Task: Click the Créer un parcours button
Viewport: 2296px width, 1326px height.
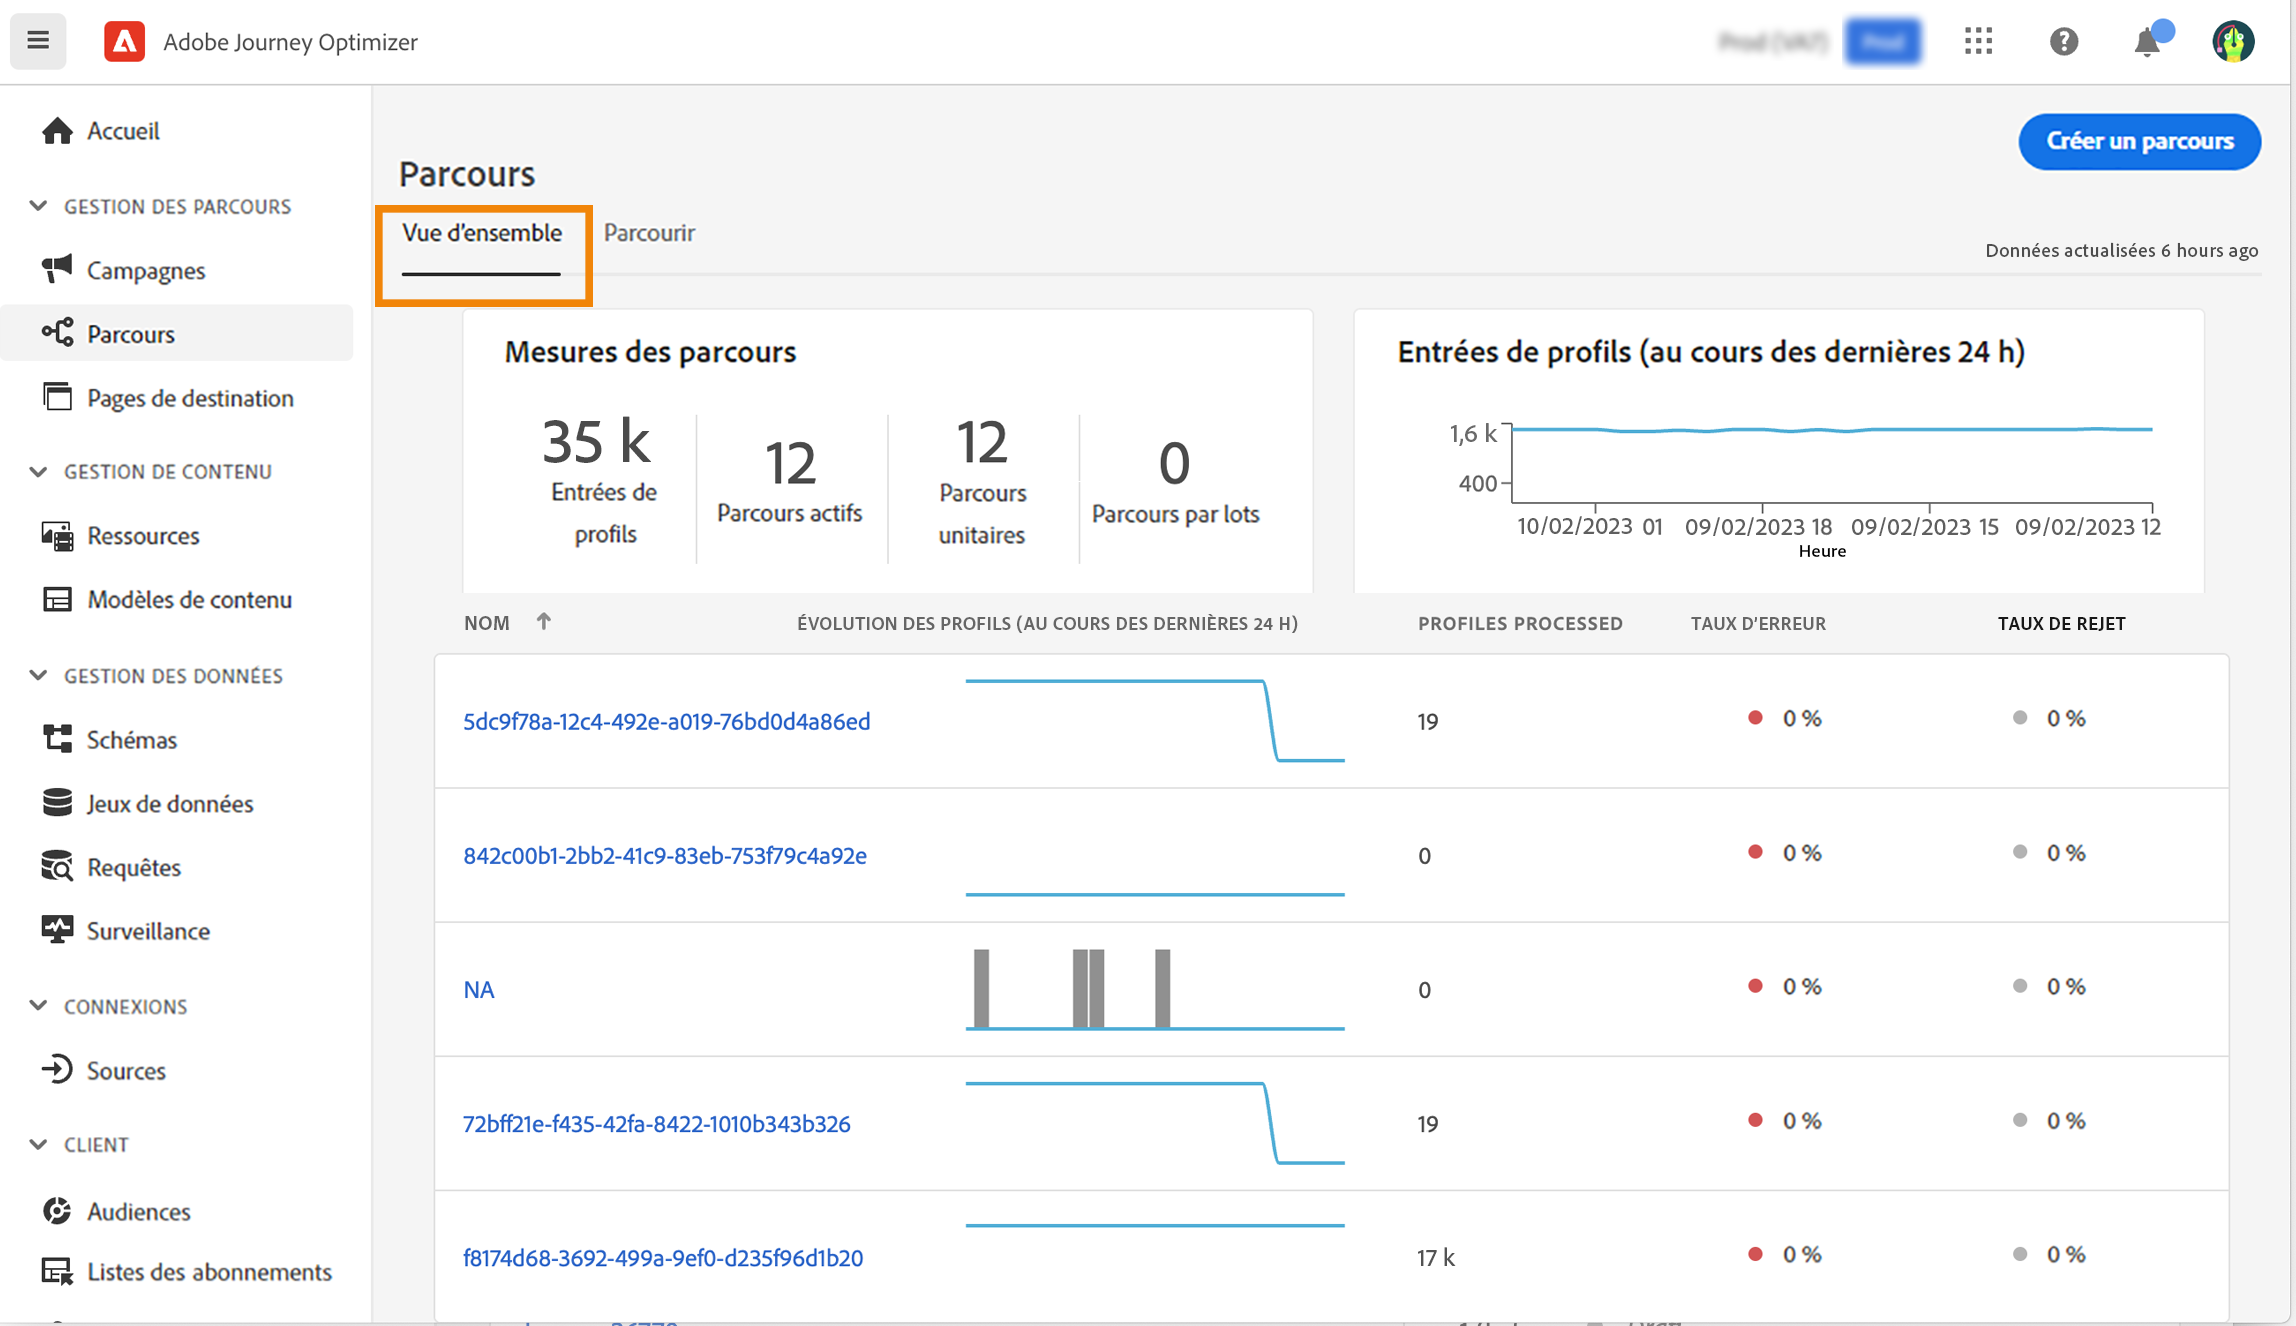Action: tap(2139, 141)
